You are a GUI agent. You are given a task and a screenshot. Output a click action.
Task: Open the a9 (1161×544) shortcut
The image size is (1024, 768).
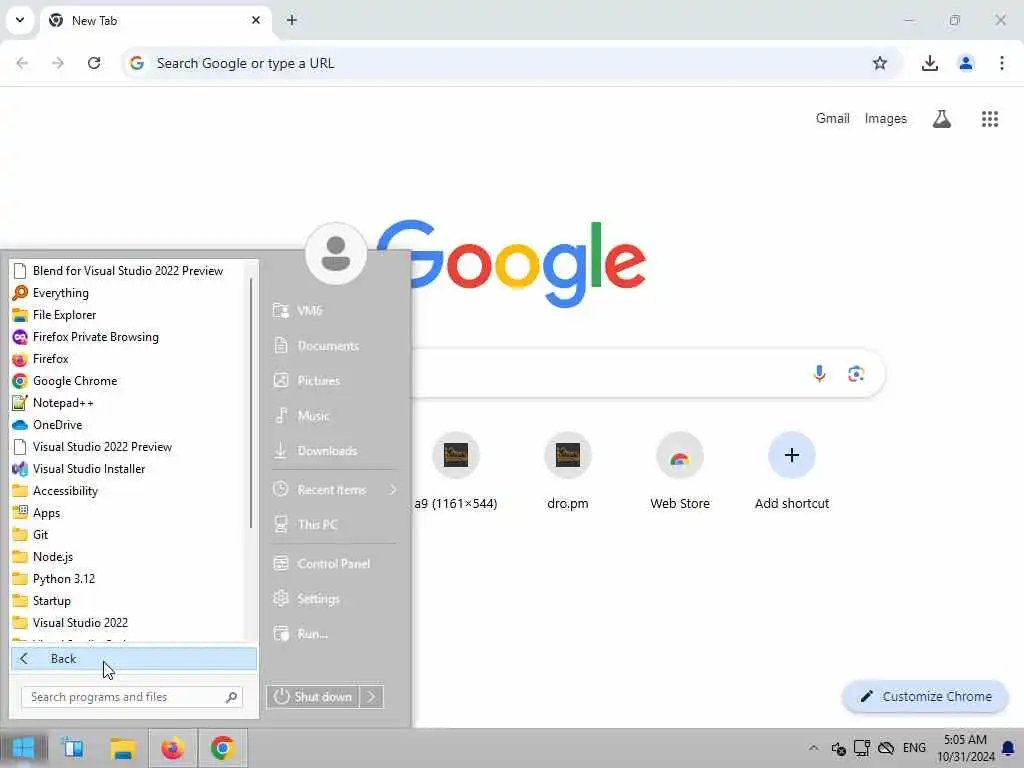456,472
